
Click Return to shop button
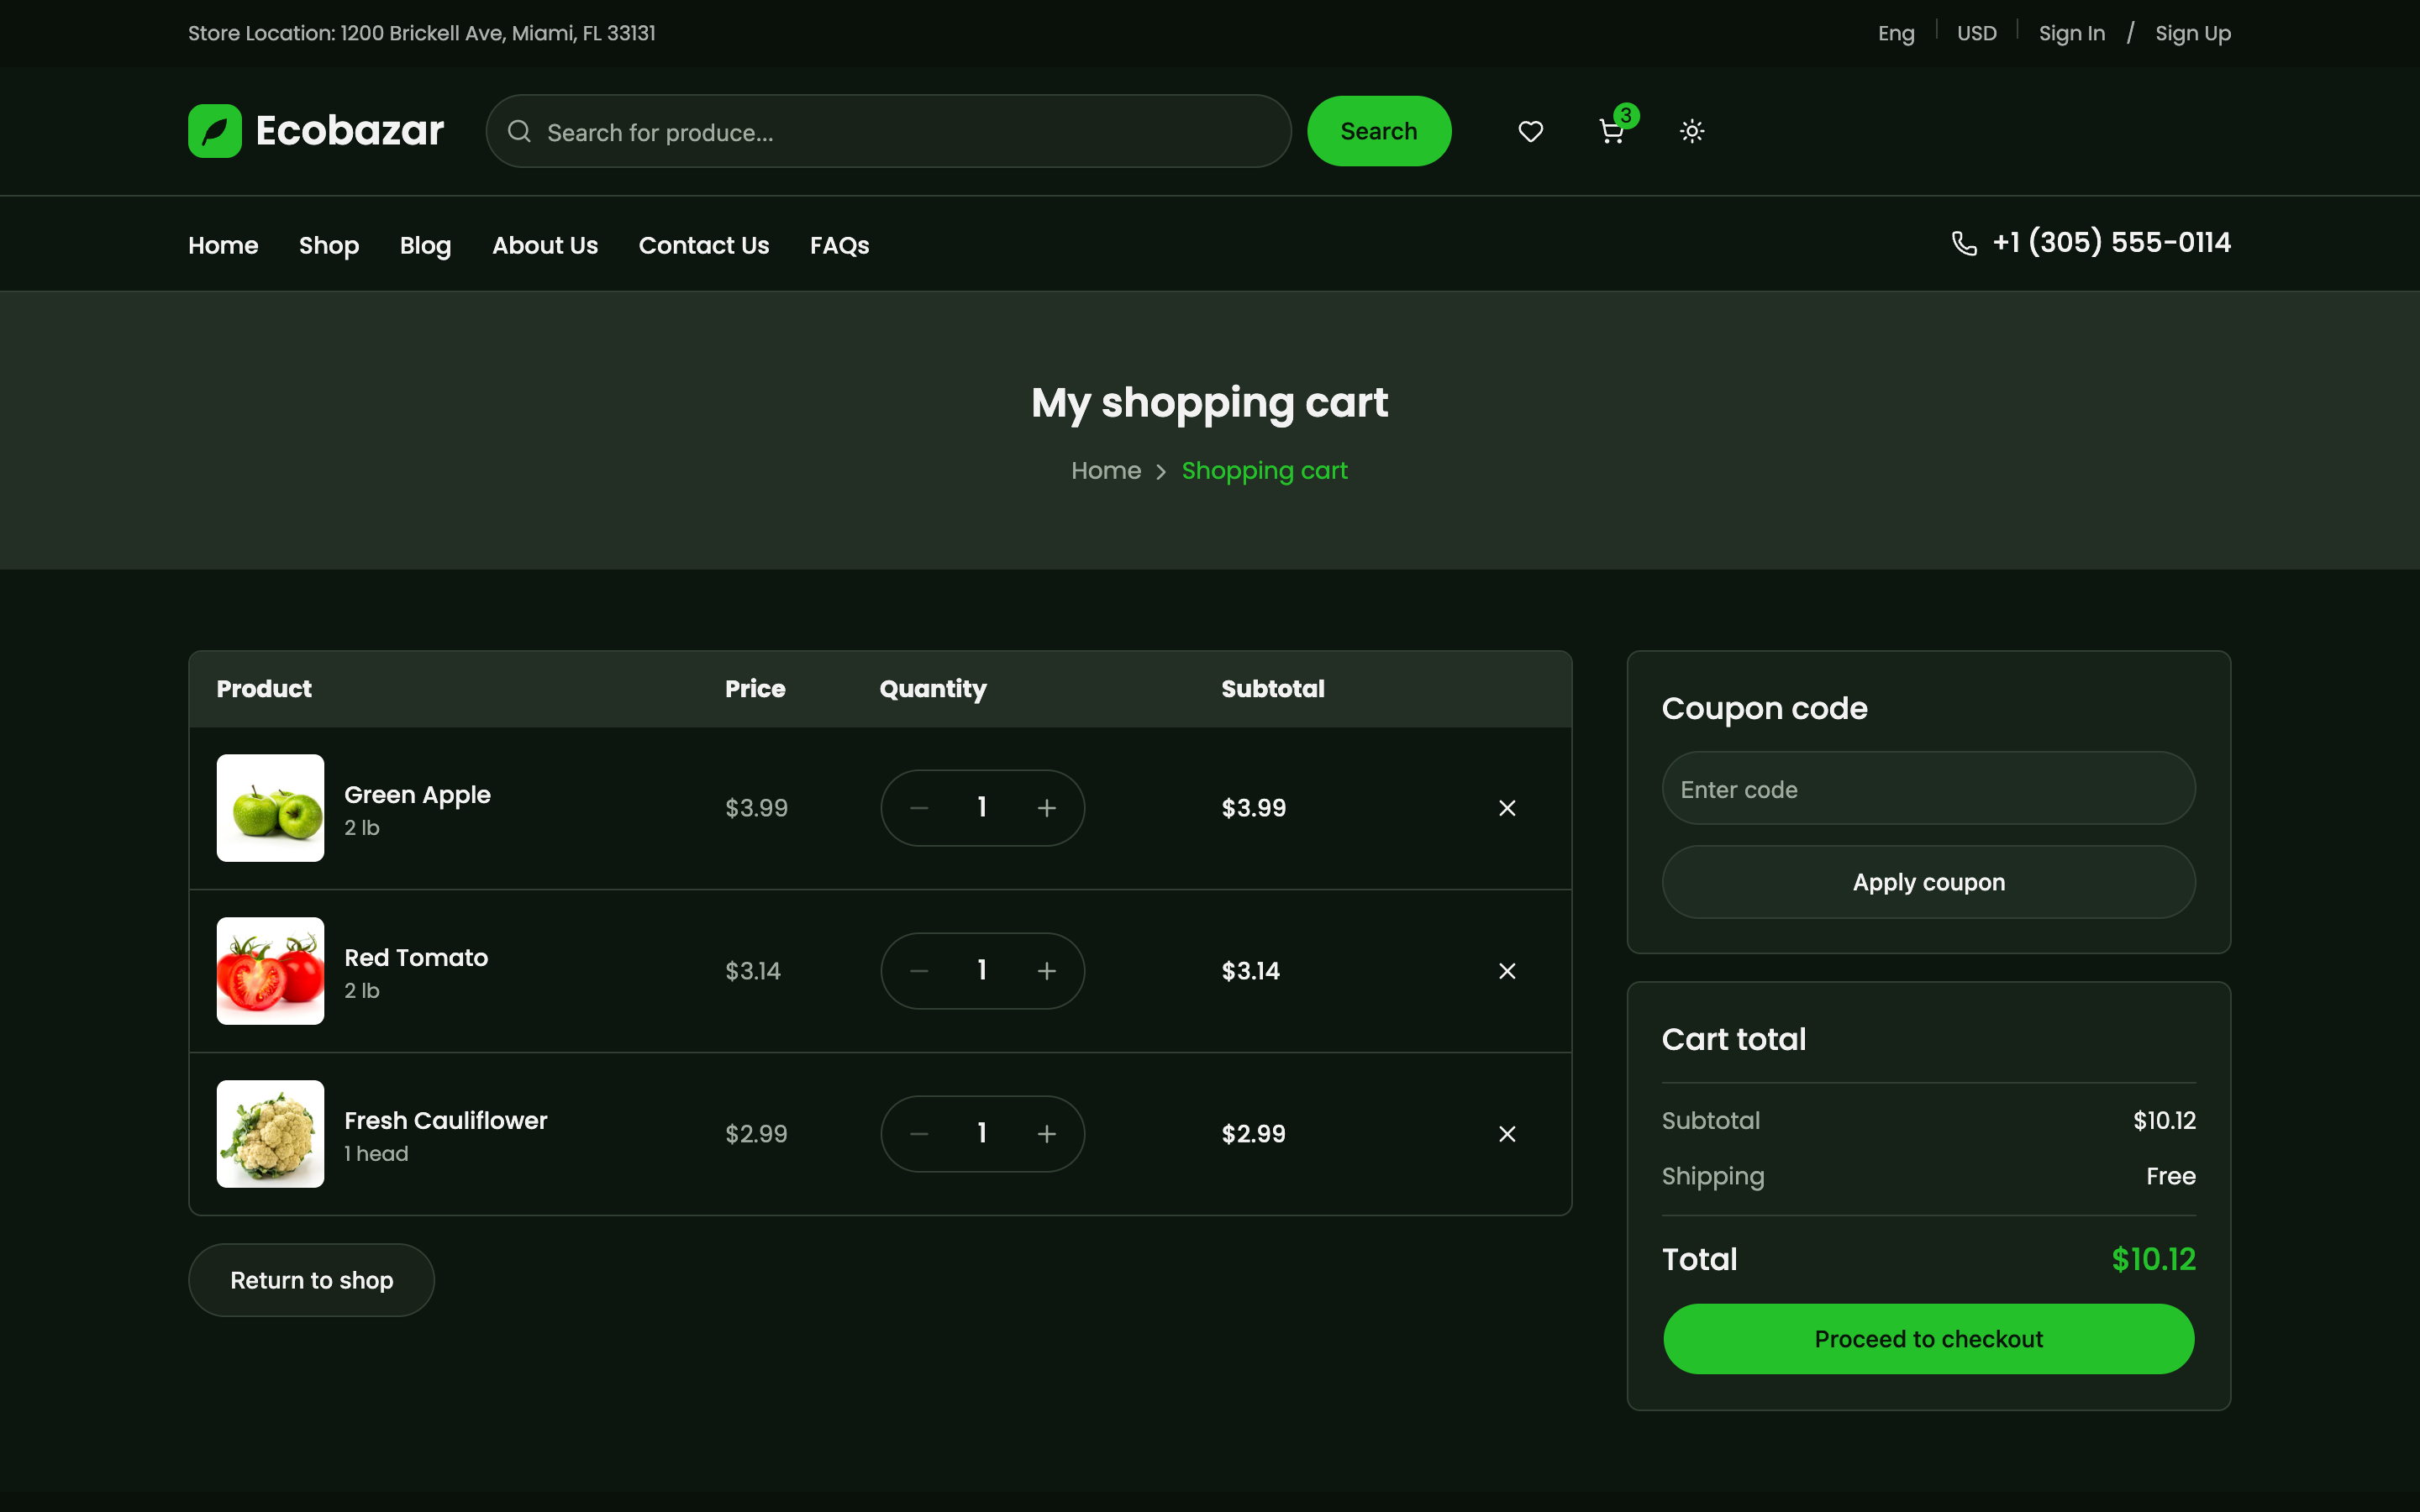pyautogui.click(x=311, y=1280)
